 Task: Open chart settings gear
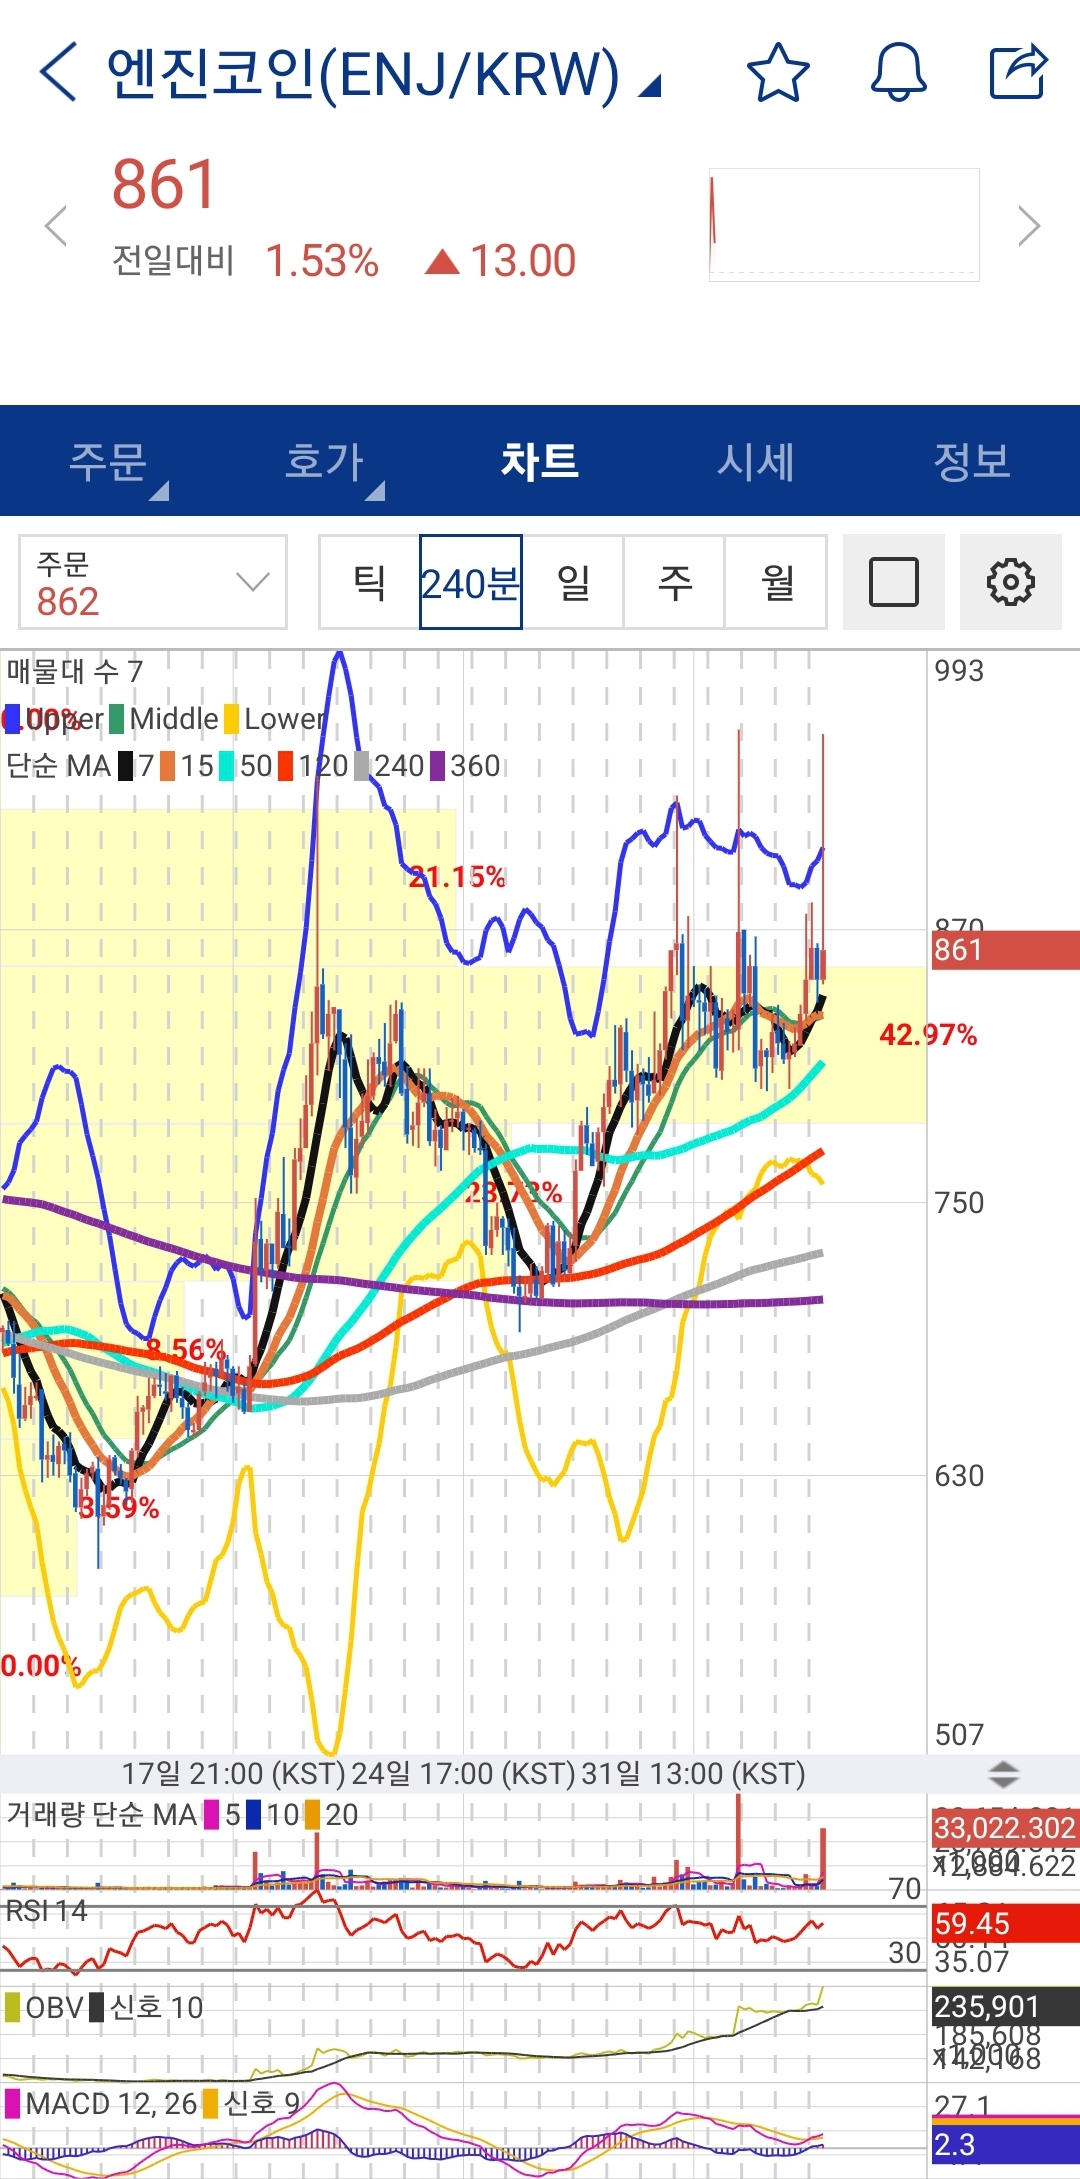(x=1011, y=582)
